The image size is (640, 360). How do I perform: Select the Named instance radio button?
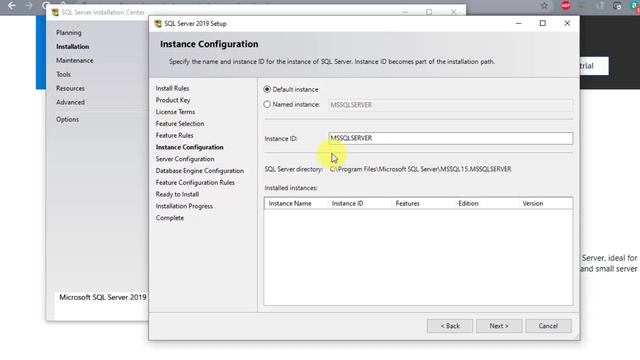(x=267, y=104)
